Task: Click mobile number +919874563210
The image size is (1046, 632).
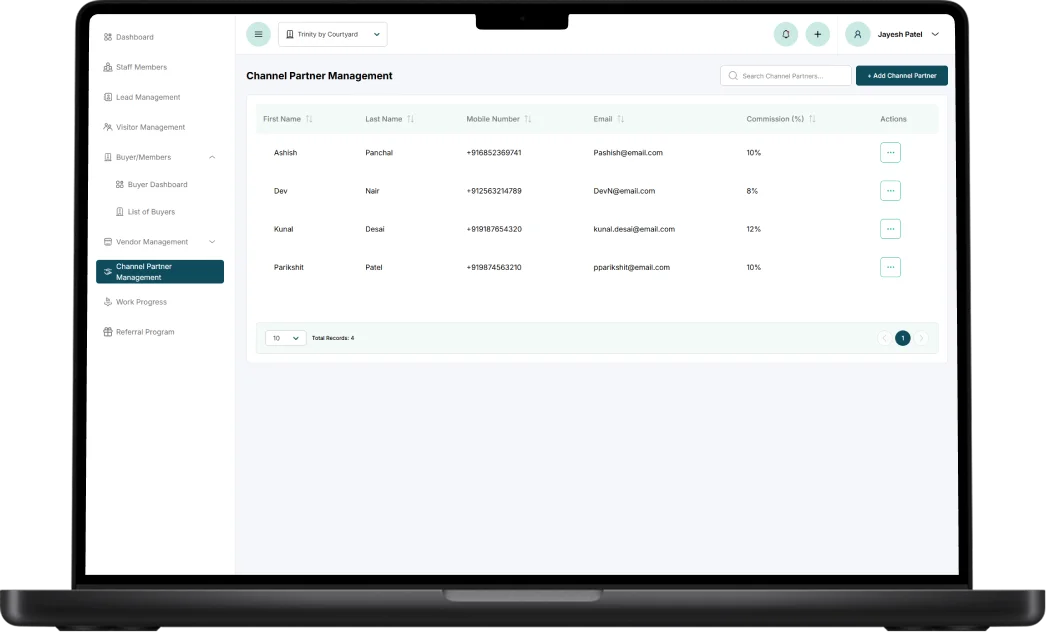Action: point(494,267)
